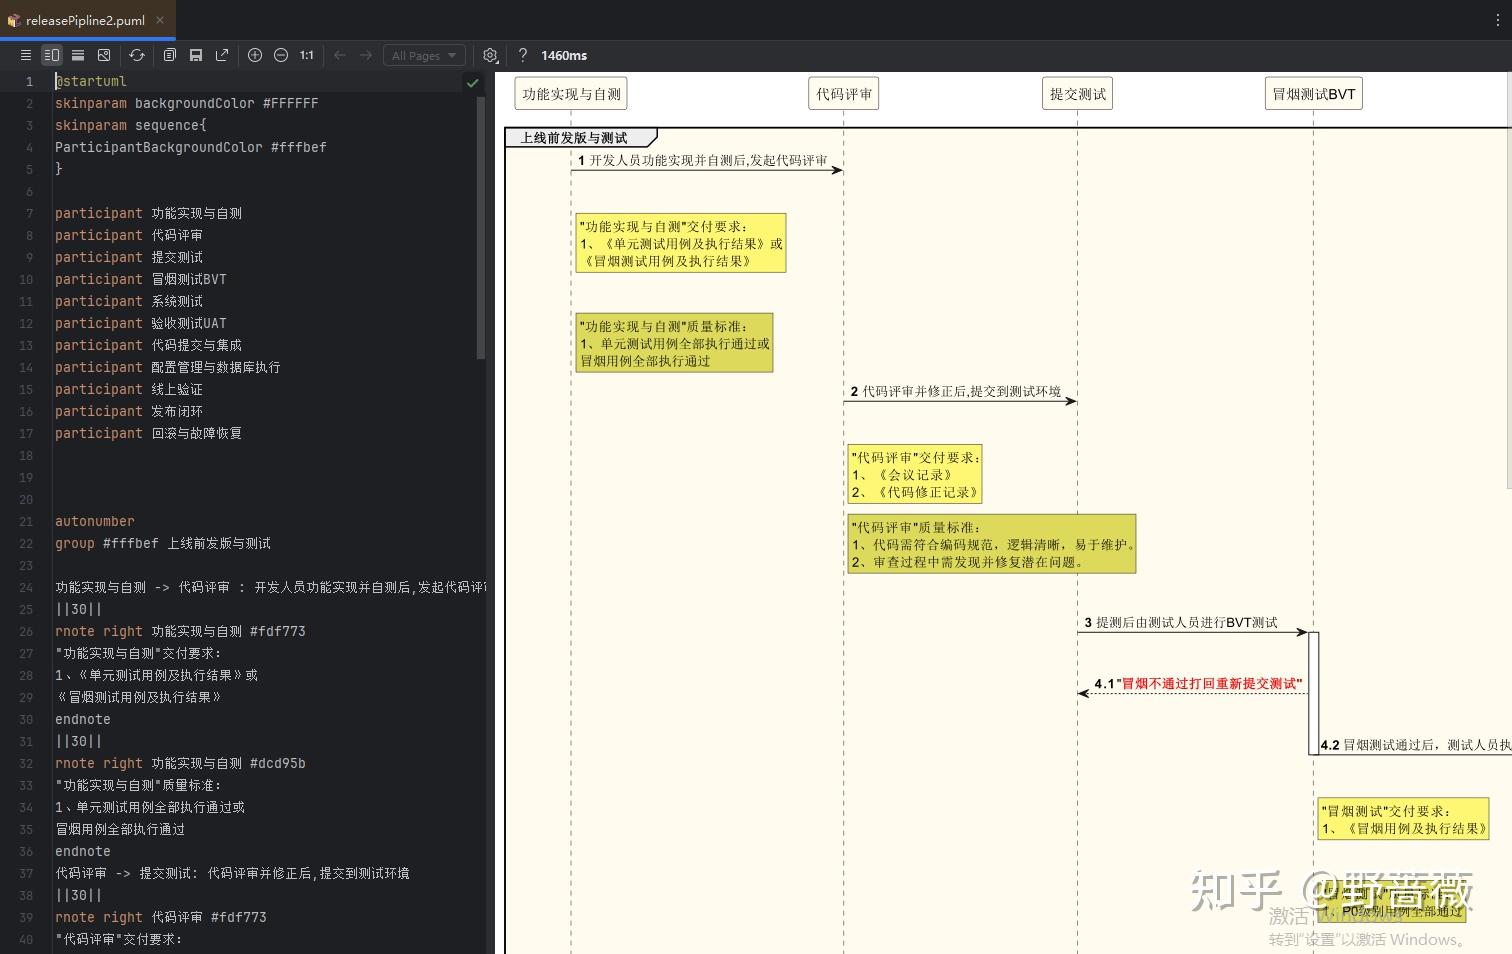Enable the split editor-preview layout
Screen dimensions: 1512x954
pos(52,55)
